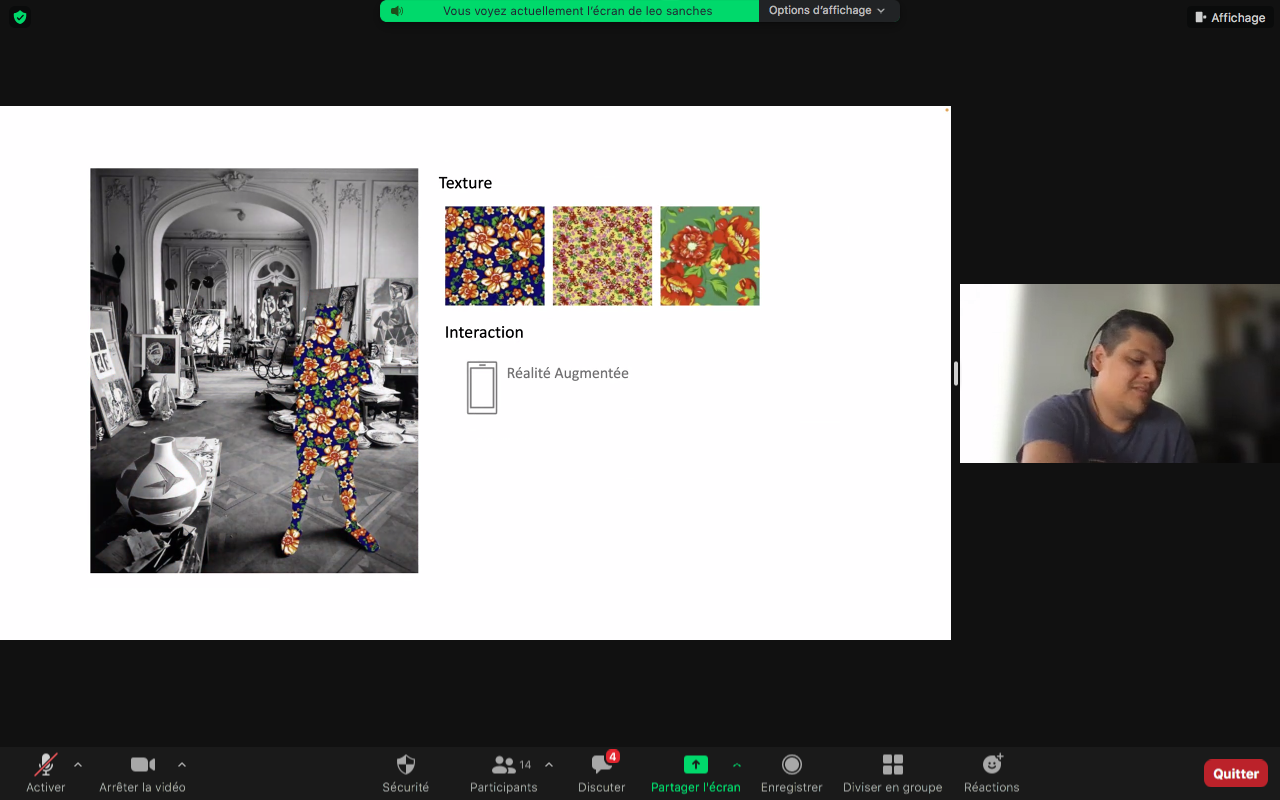Click the green encryption shield icon
The width and height of the screenshot is (1280, 800).
[20, 17]
